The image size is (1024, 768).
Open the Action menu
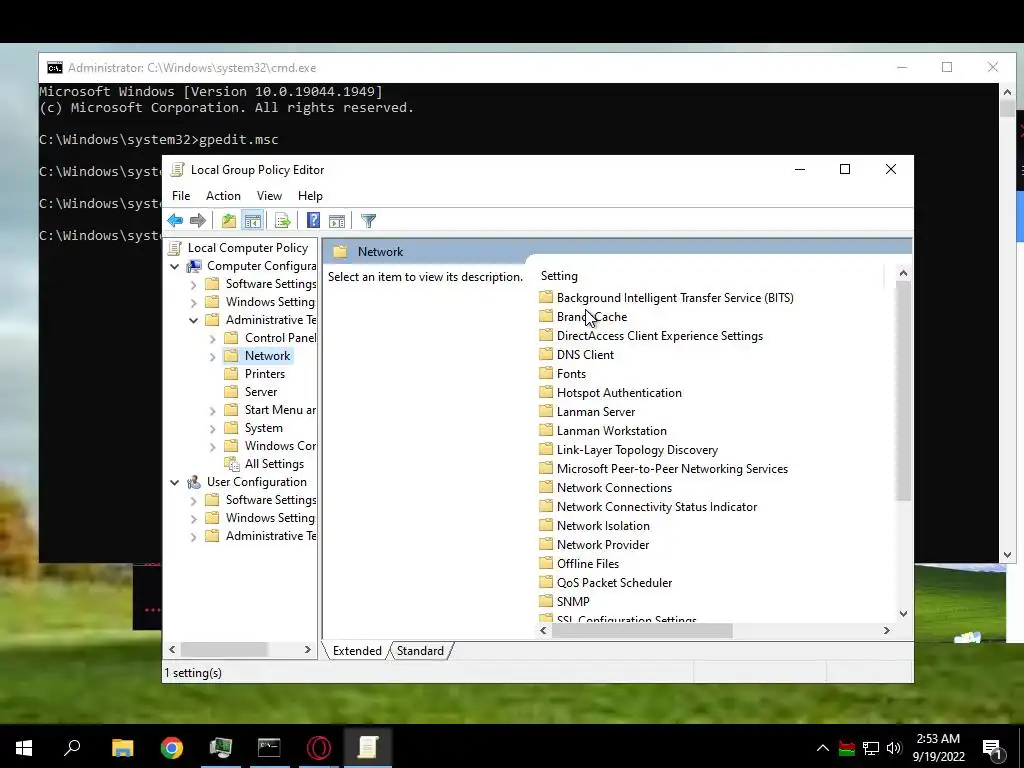[x=223, y=196]
